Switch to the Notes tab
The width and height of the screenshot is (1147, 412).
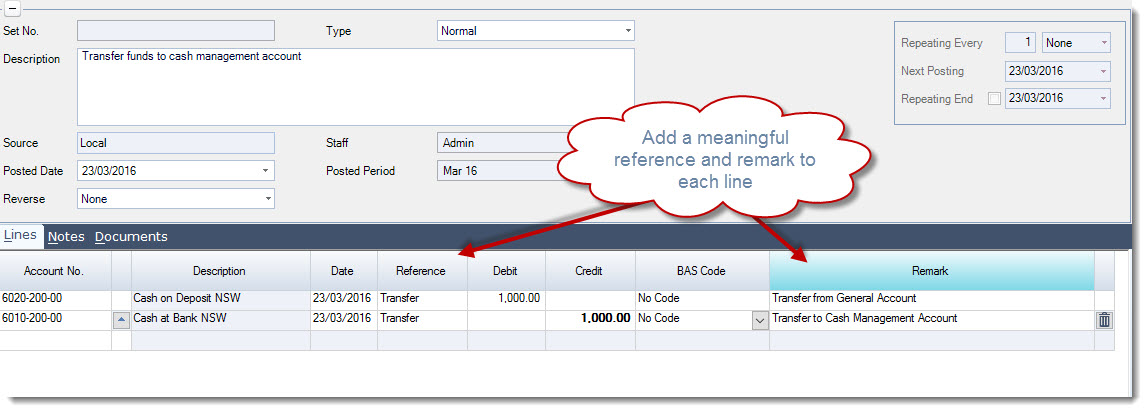[66, 236]
